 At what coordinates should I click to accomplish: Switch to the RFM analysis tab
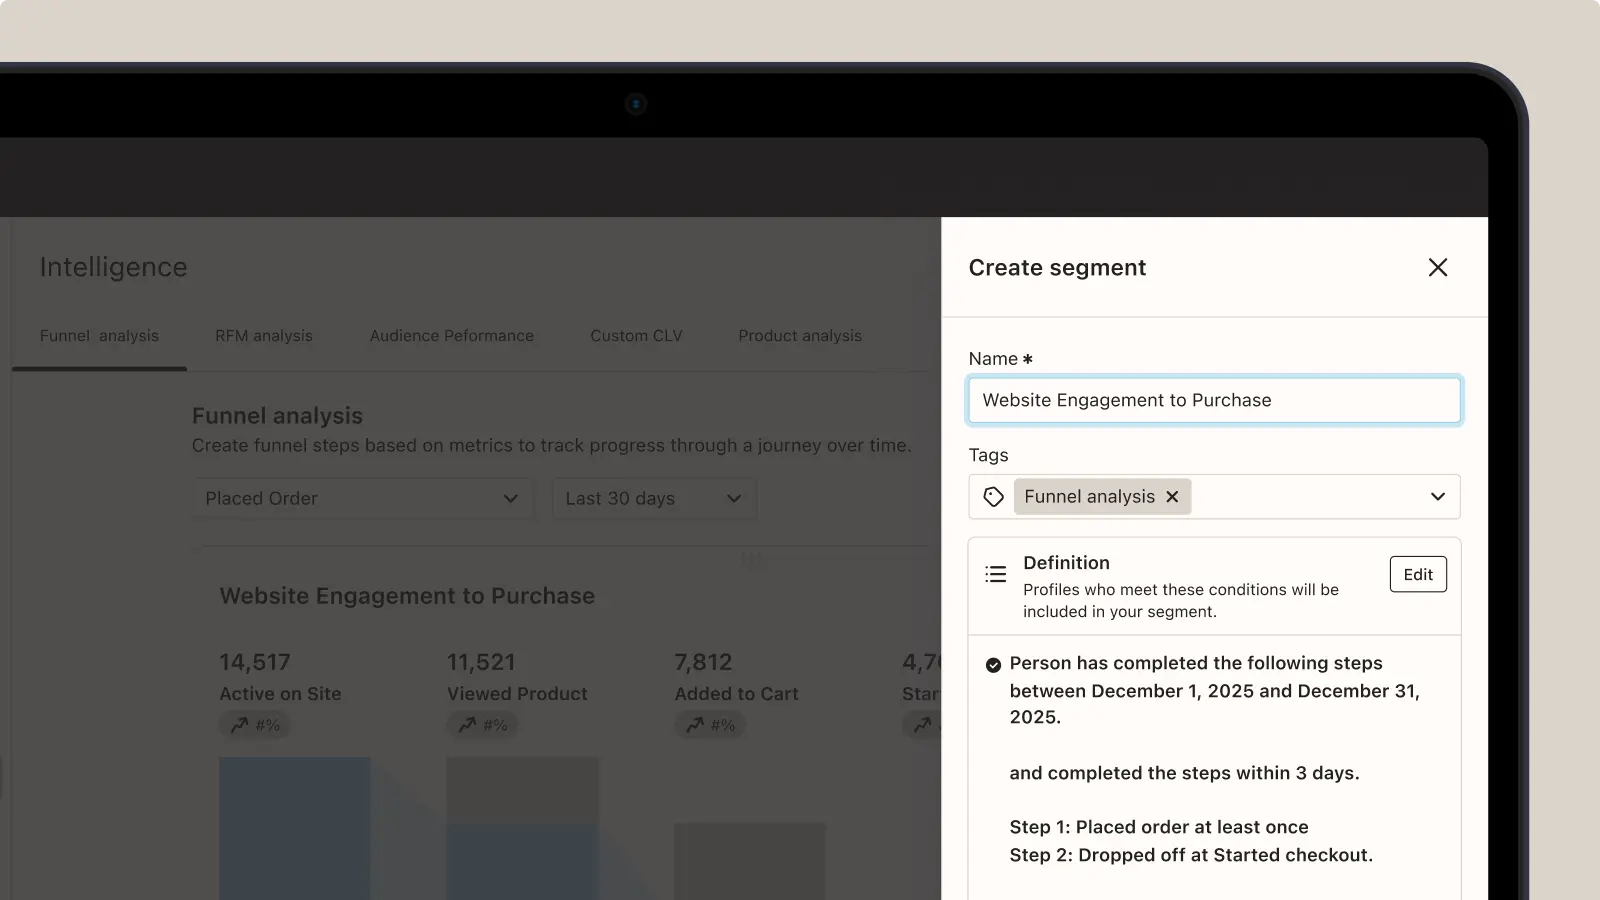[263, 336]
